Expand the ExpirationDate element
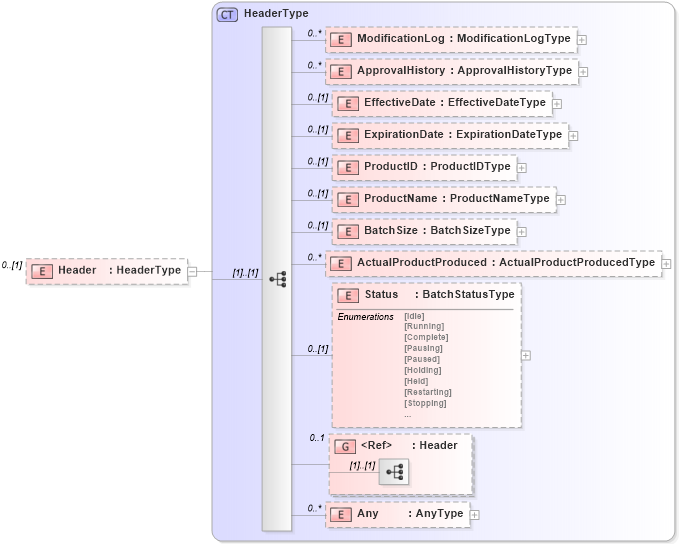 (573, 136)
